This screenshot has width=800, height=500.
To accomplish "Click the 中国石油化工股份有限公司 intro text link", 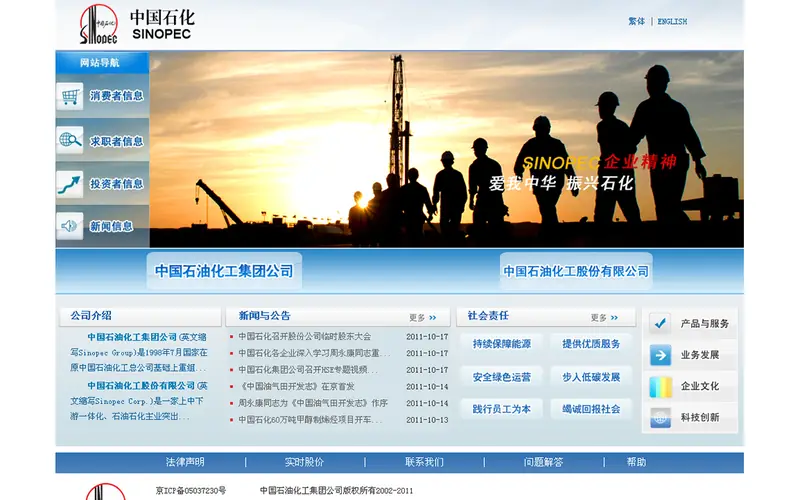I will pos(141,386).
